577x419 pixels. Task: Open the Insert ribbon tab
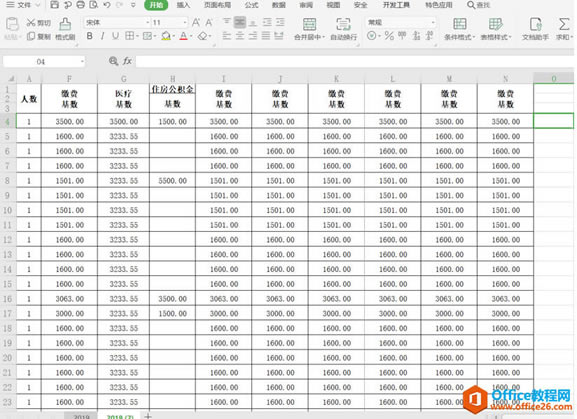click(x=183, y=5)
